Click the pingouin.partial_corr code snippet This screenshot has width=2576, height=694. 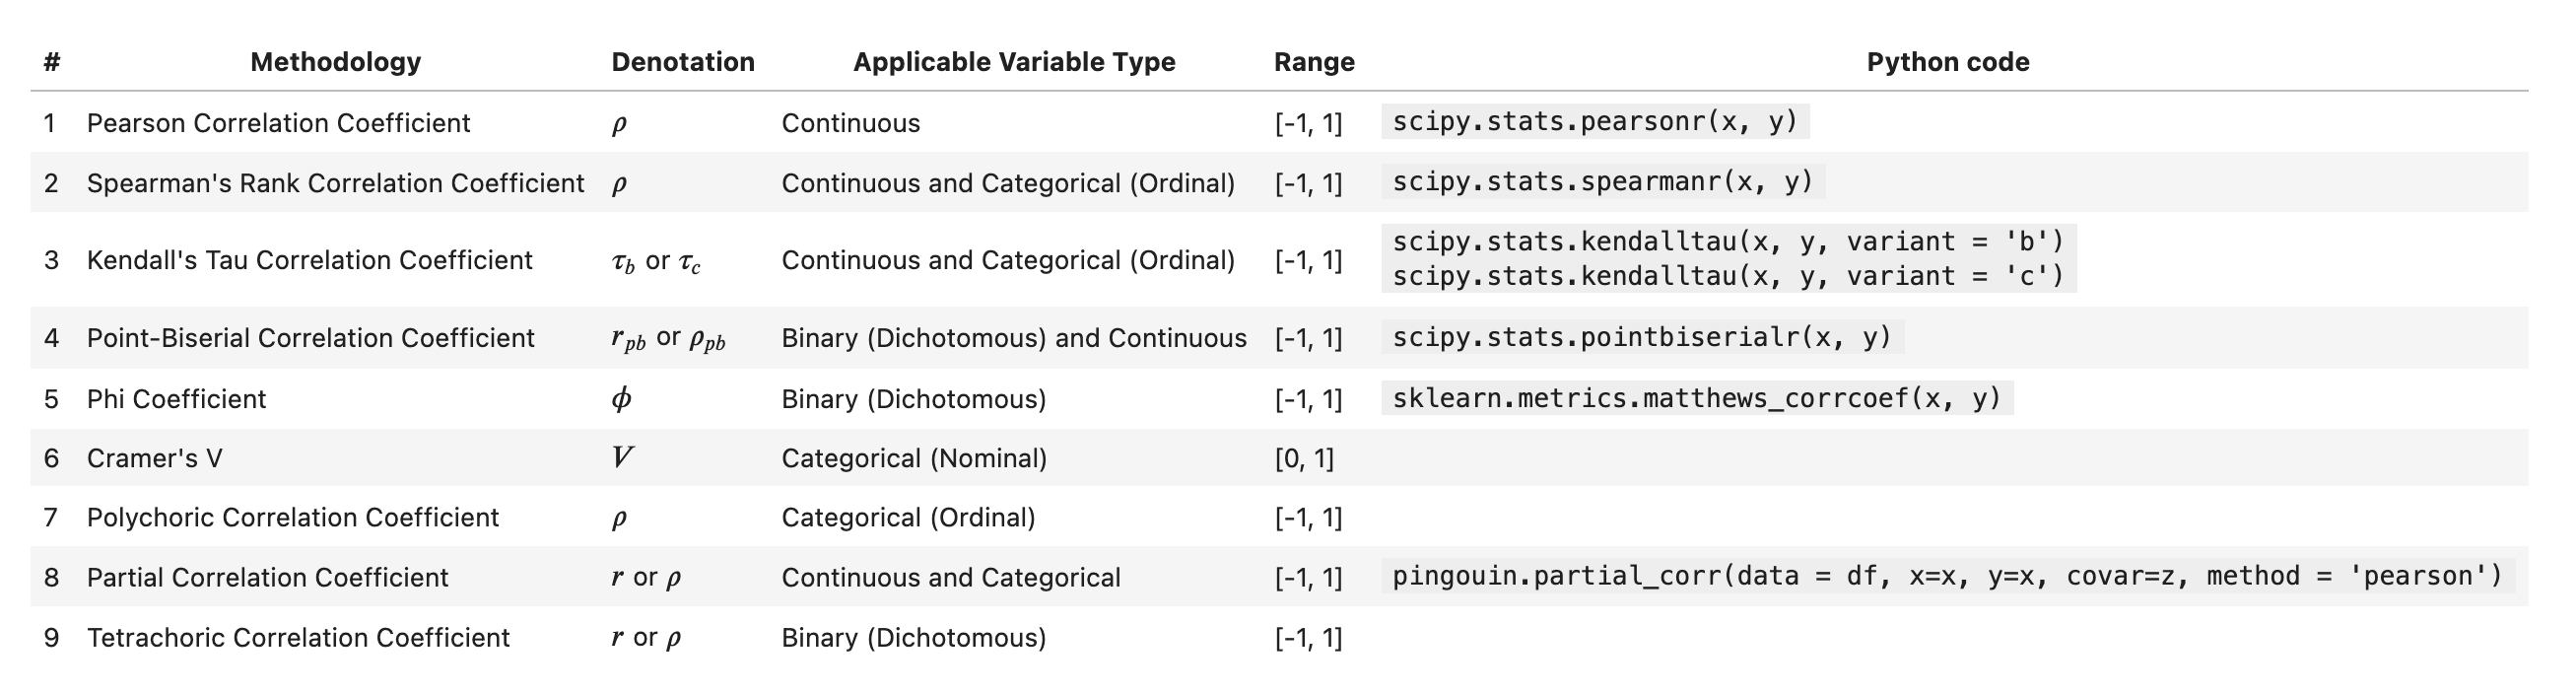coord(1946,576)
